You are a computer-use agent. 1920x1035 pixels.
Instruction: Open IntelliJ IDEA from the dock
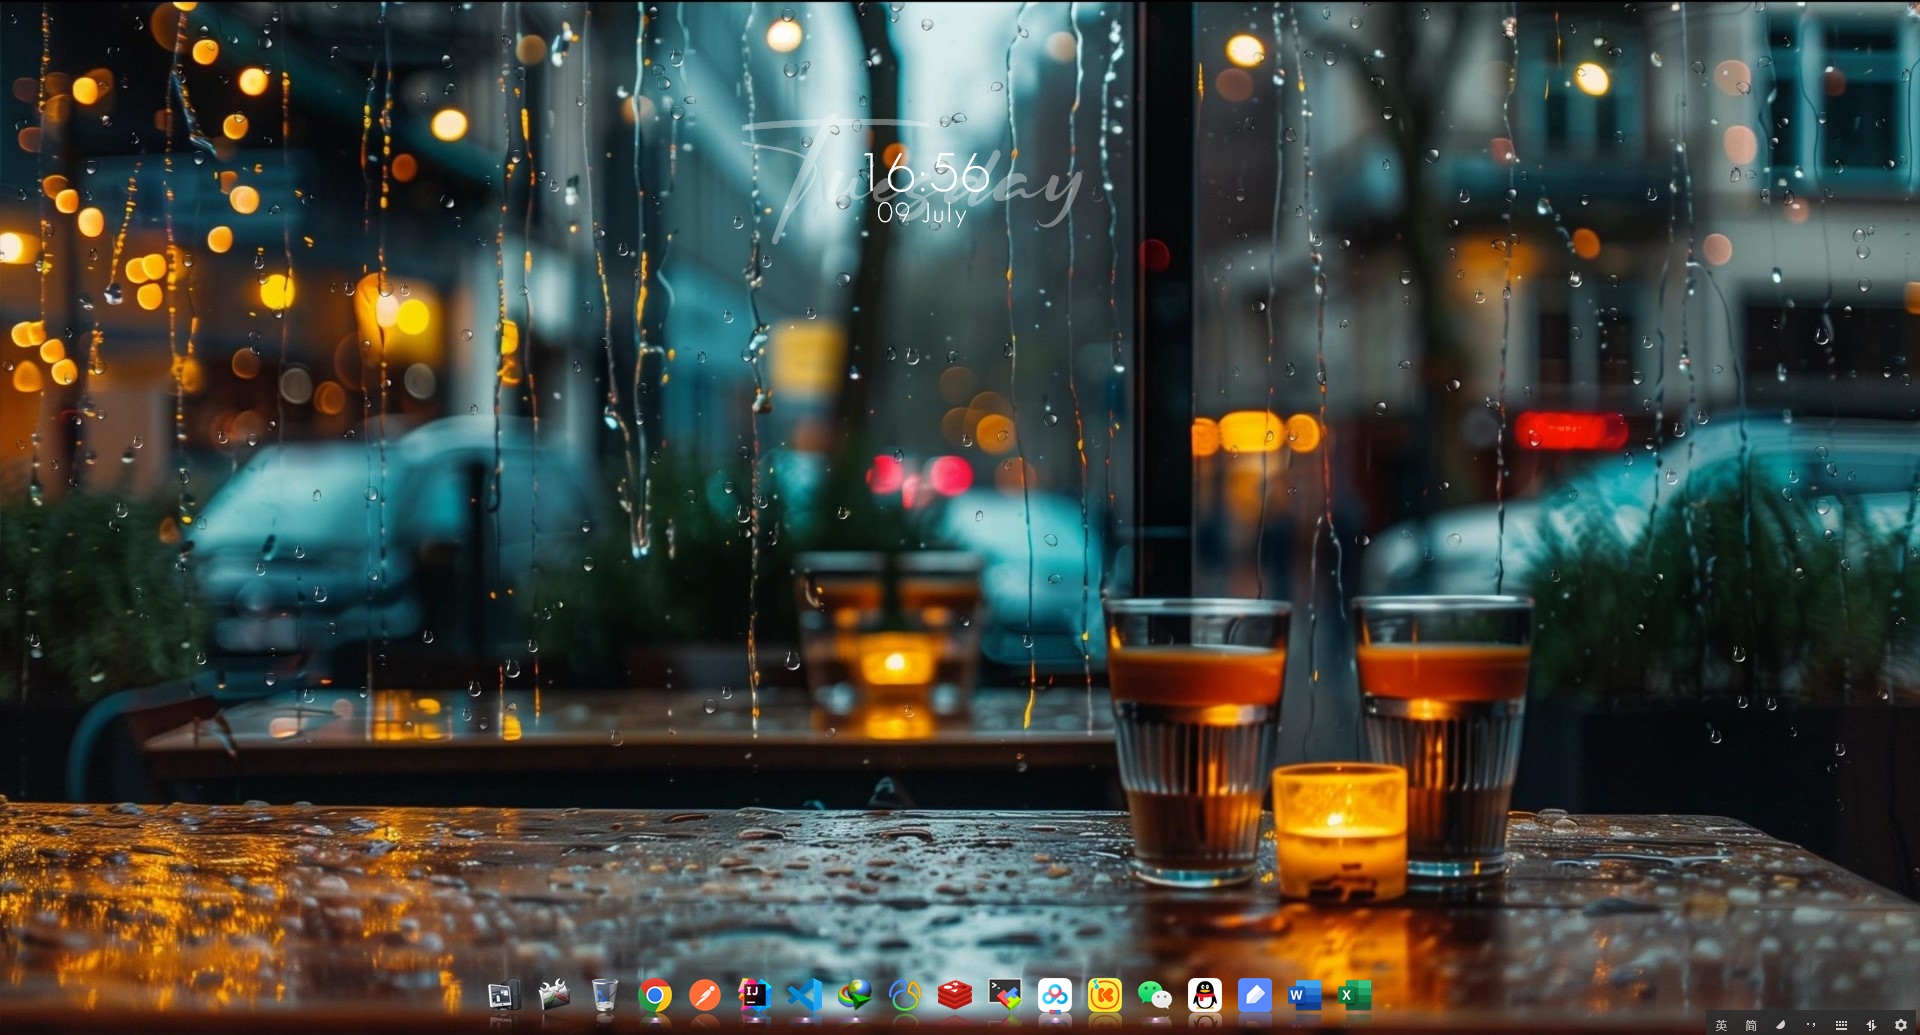pos(755,995)
